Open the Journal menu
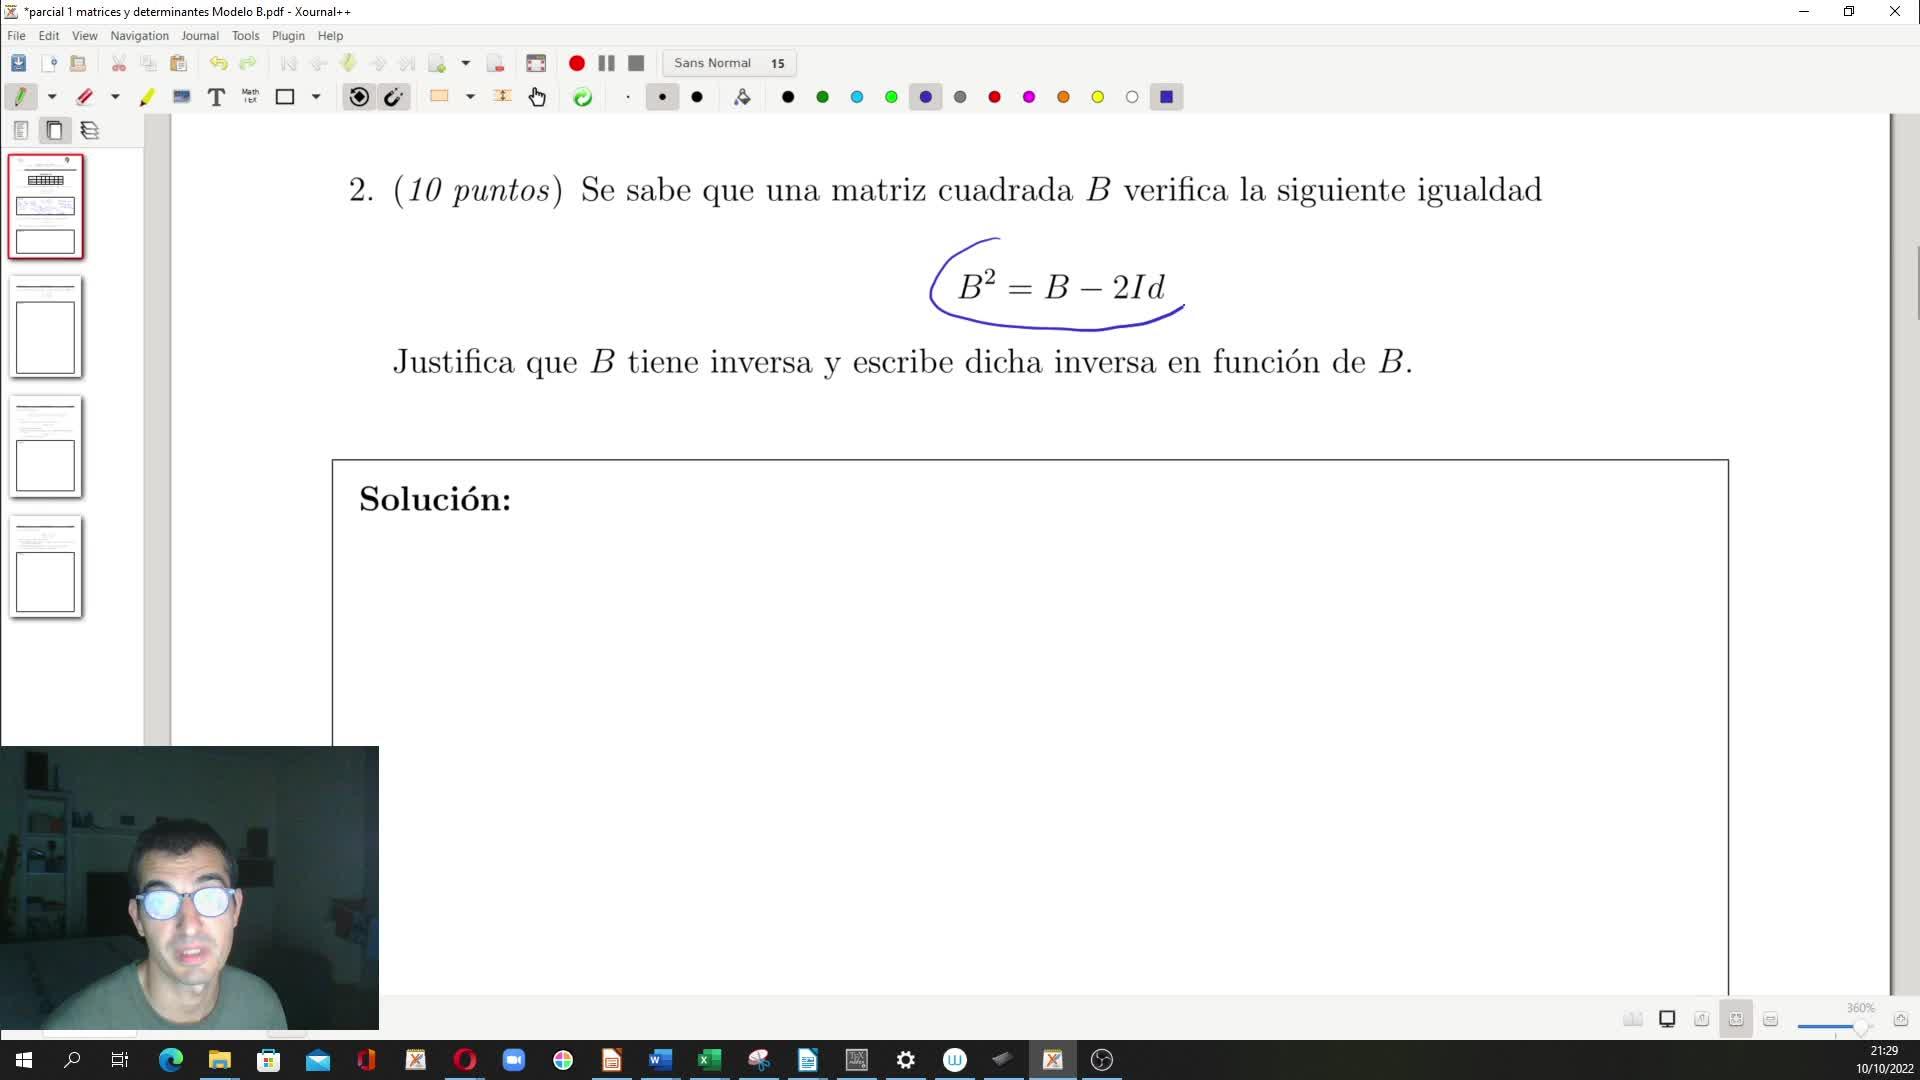 click(199, 35)
